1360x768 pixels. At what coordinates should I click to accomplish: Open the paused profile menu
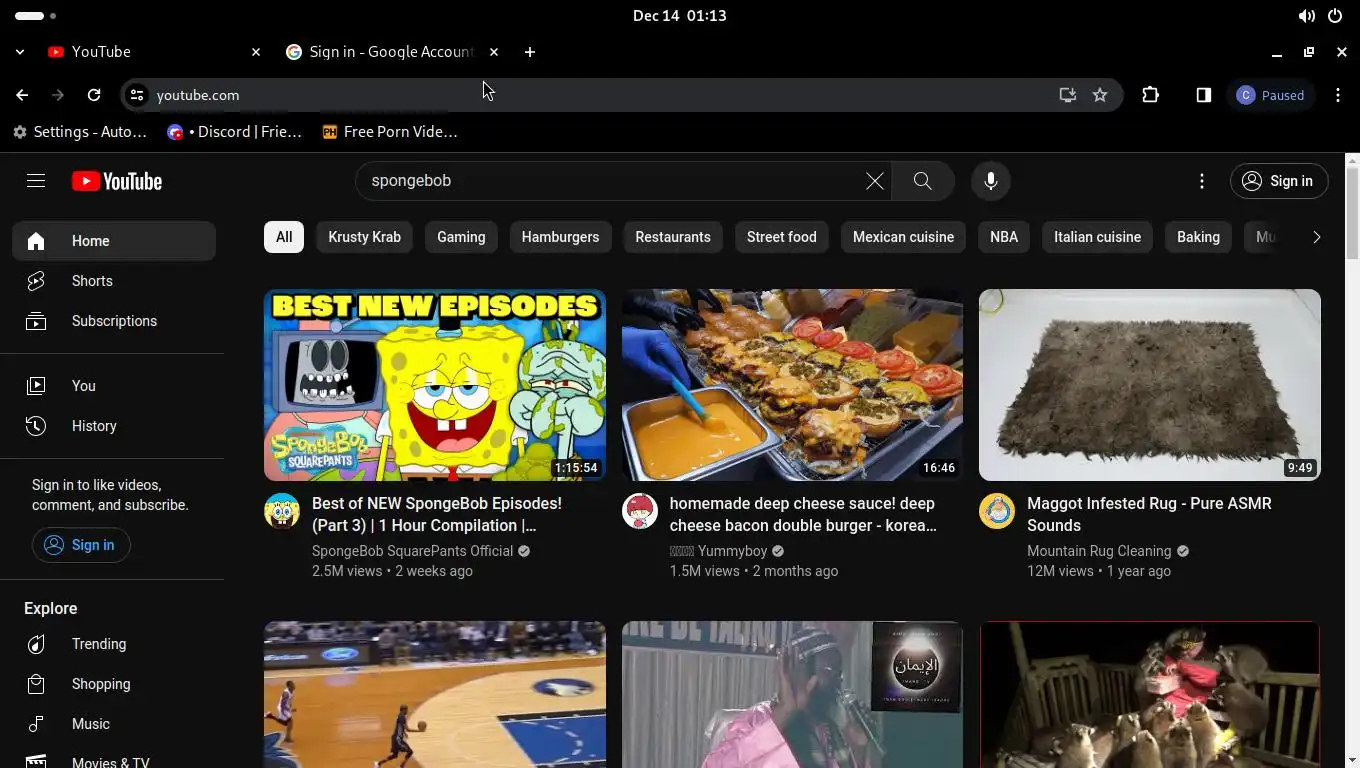click(x=1271, y=95)
